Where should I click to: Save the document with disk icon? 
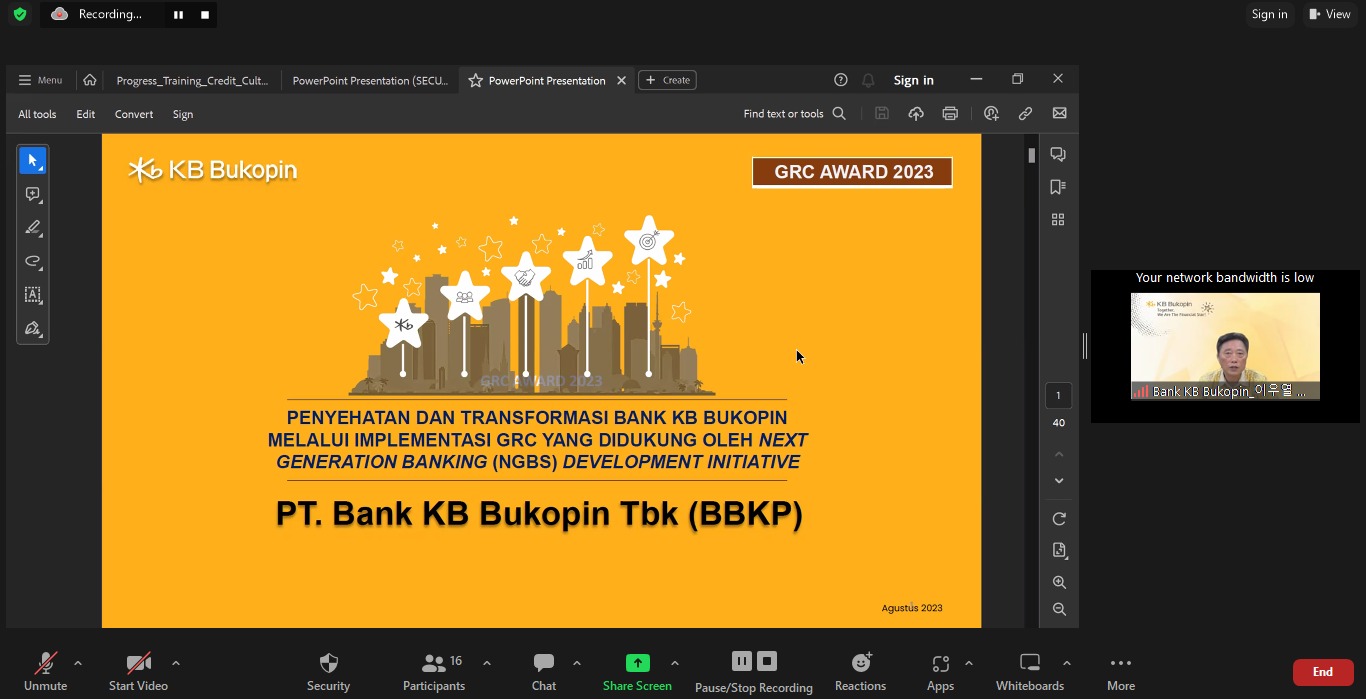coord(882,114)
